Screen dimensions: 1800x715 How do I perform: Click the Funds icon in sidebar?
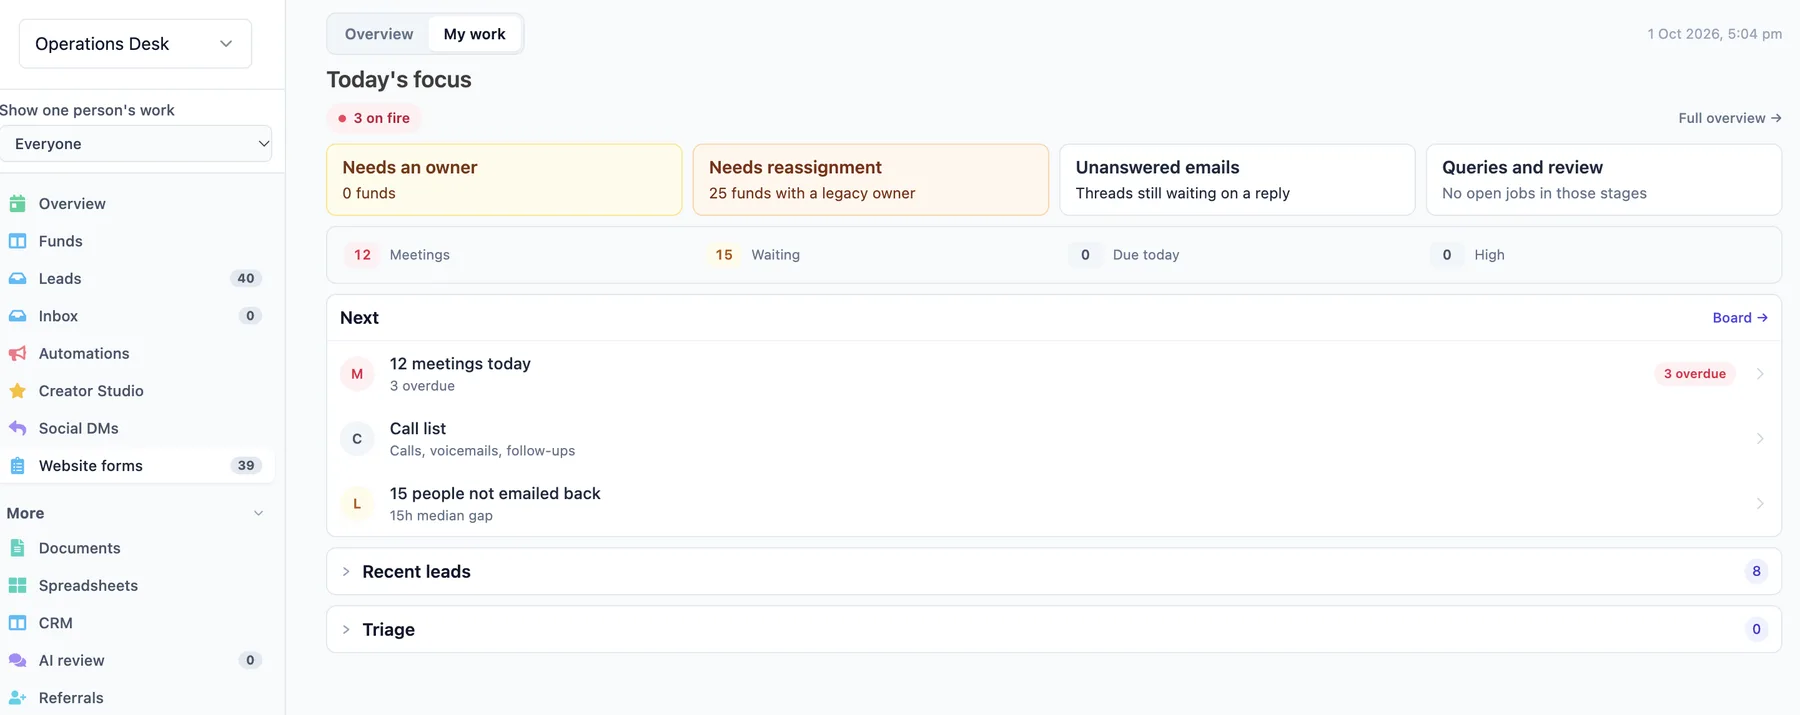point(17,241)
